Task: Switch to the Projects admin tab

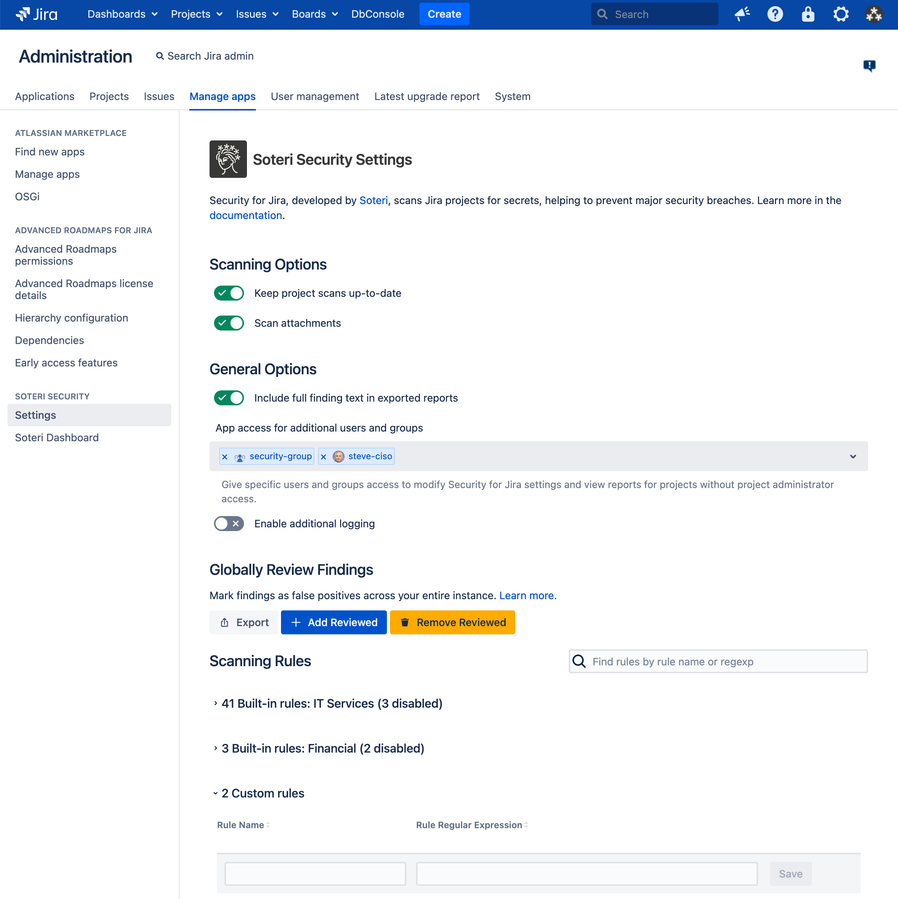Action: (x=109, y=96)
